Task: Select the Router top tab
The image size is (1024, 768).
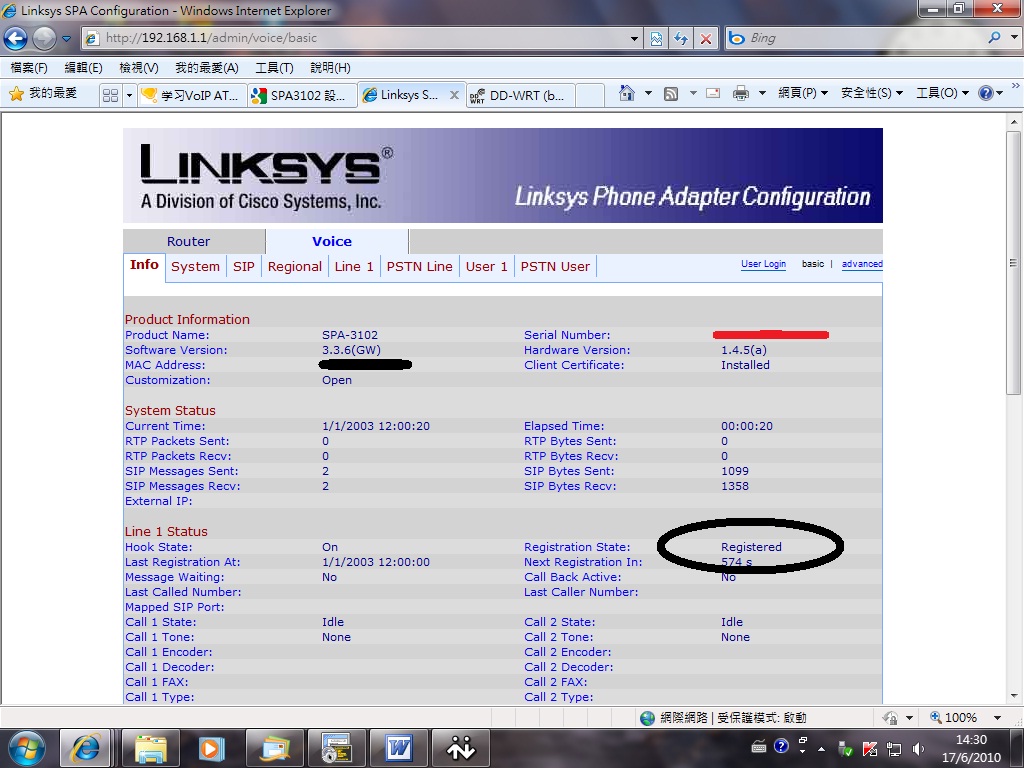Action: click(188, 242)
